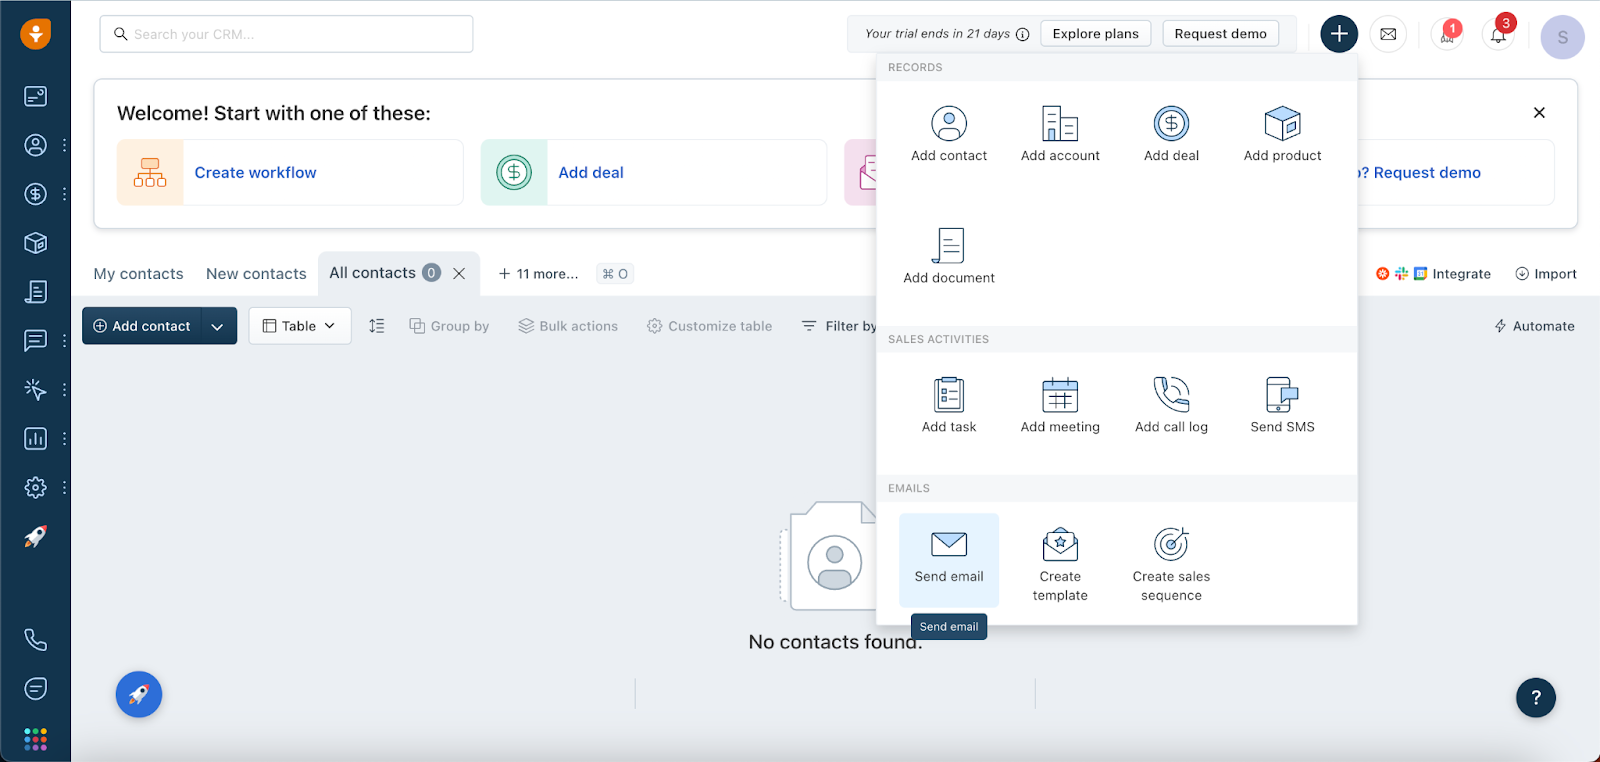Close the All contacts tab
This screenshot has width=1600, height=762.
(459, 273)
